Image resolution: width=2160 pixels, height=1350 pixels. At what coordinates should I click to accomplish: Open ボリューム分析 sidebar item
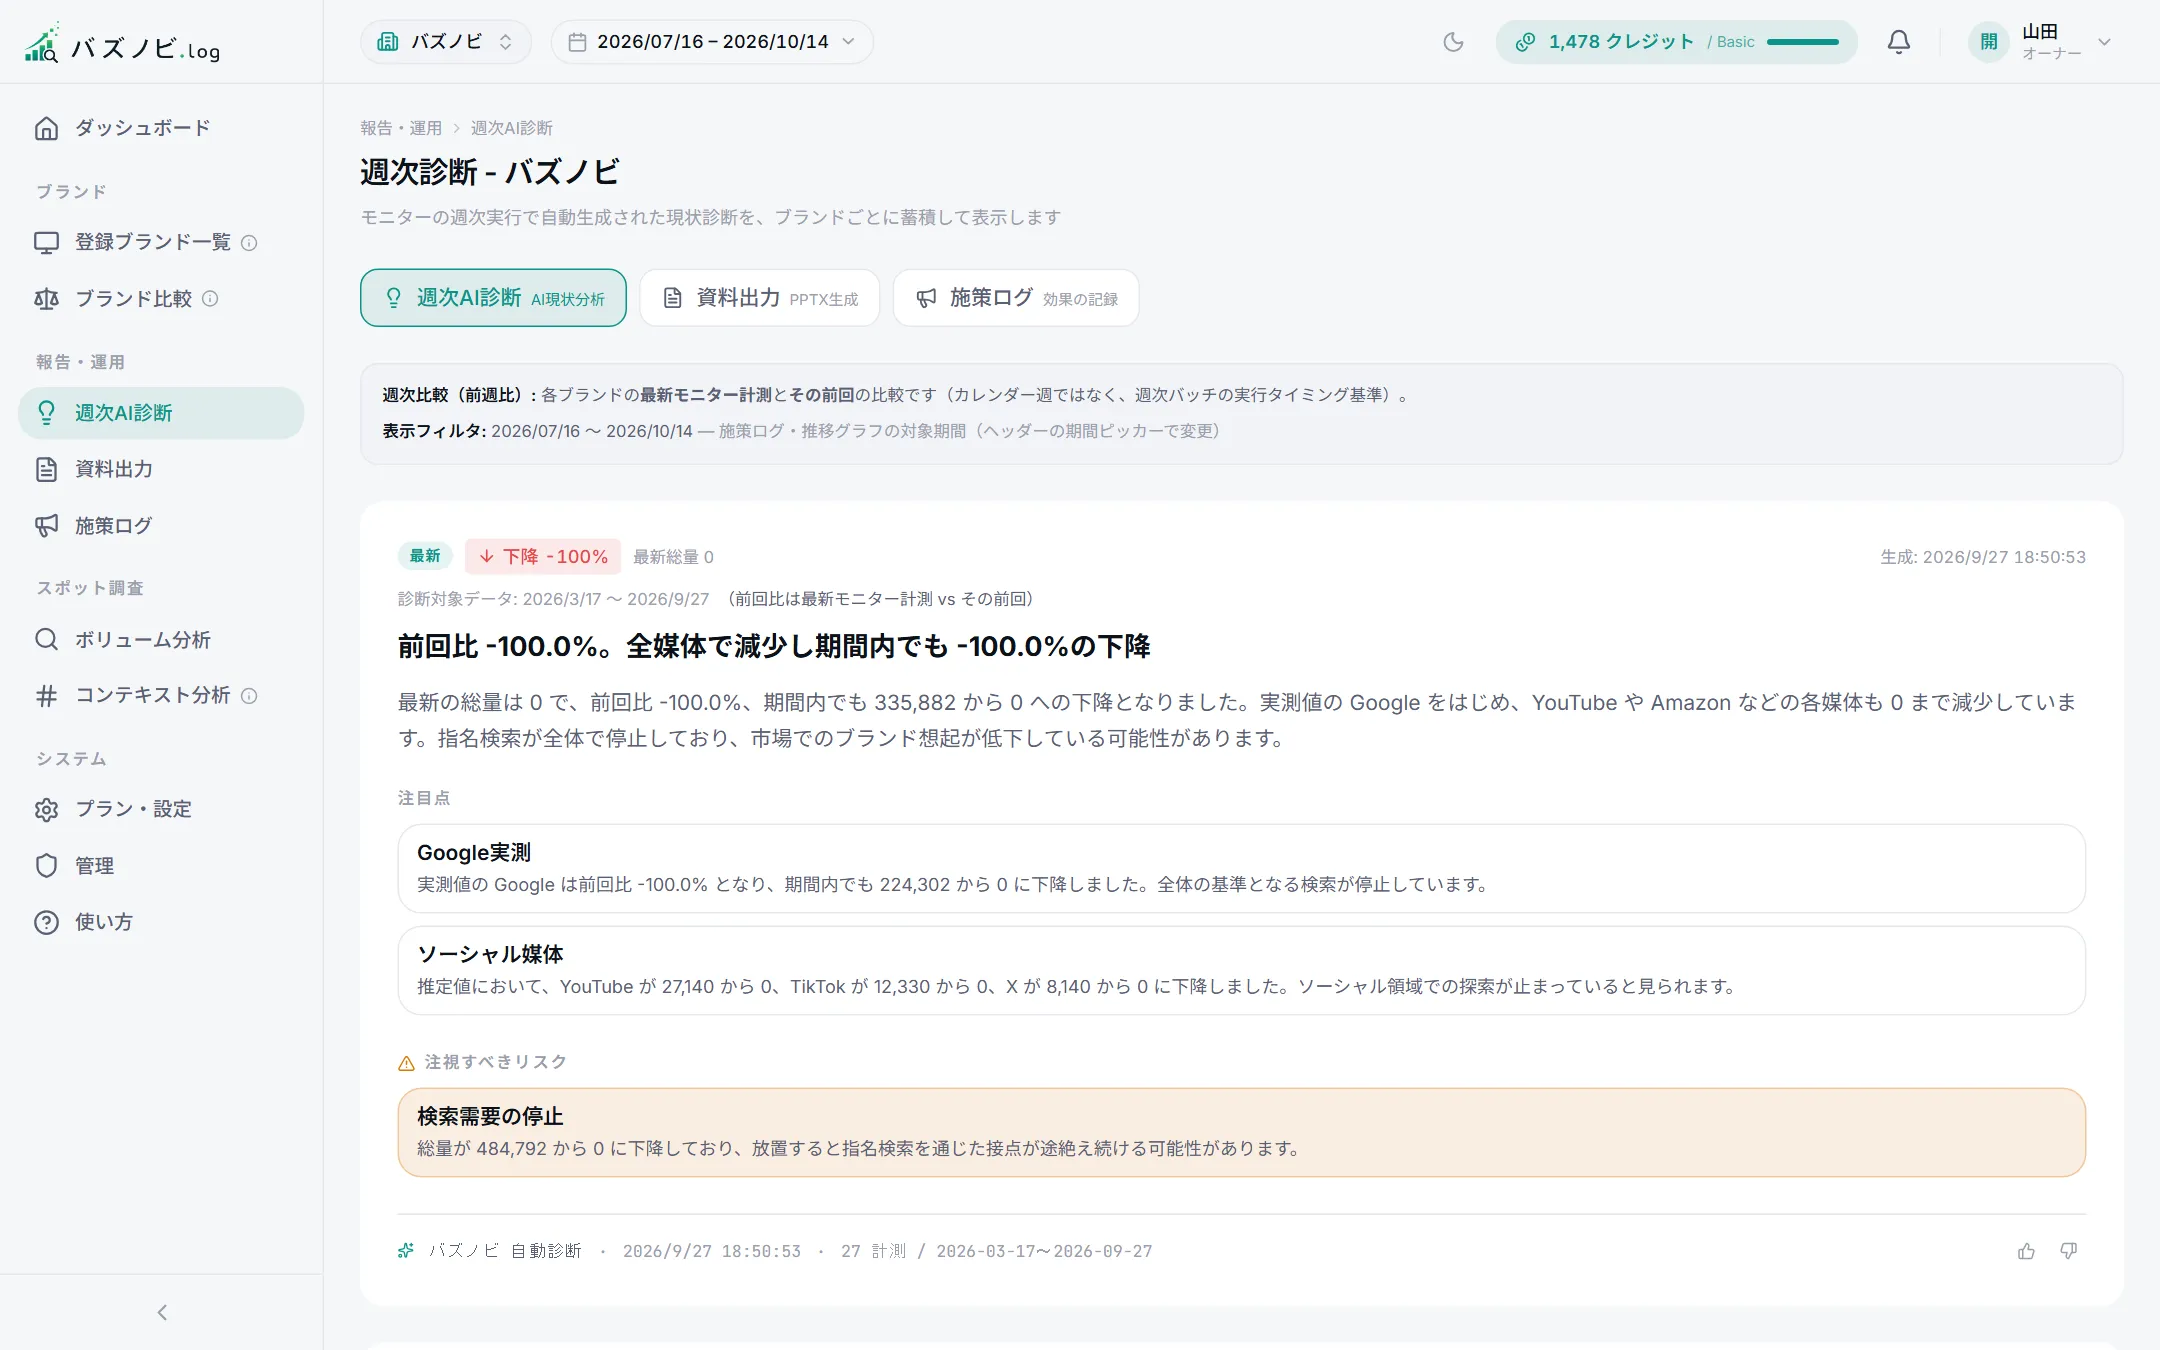pos(161,640)
